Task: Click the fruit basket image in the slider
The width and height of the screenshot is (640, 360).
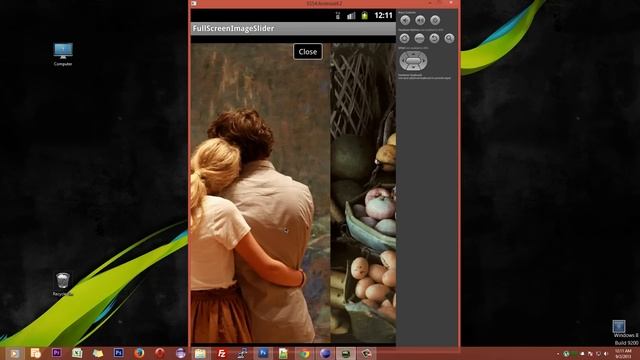Action: click(x=363, y=193)
